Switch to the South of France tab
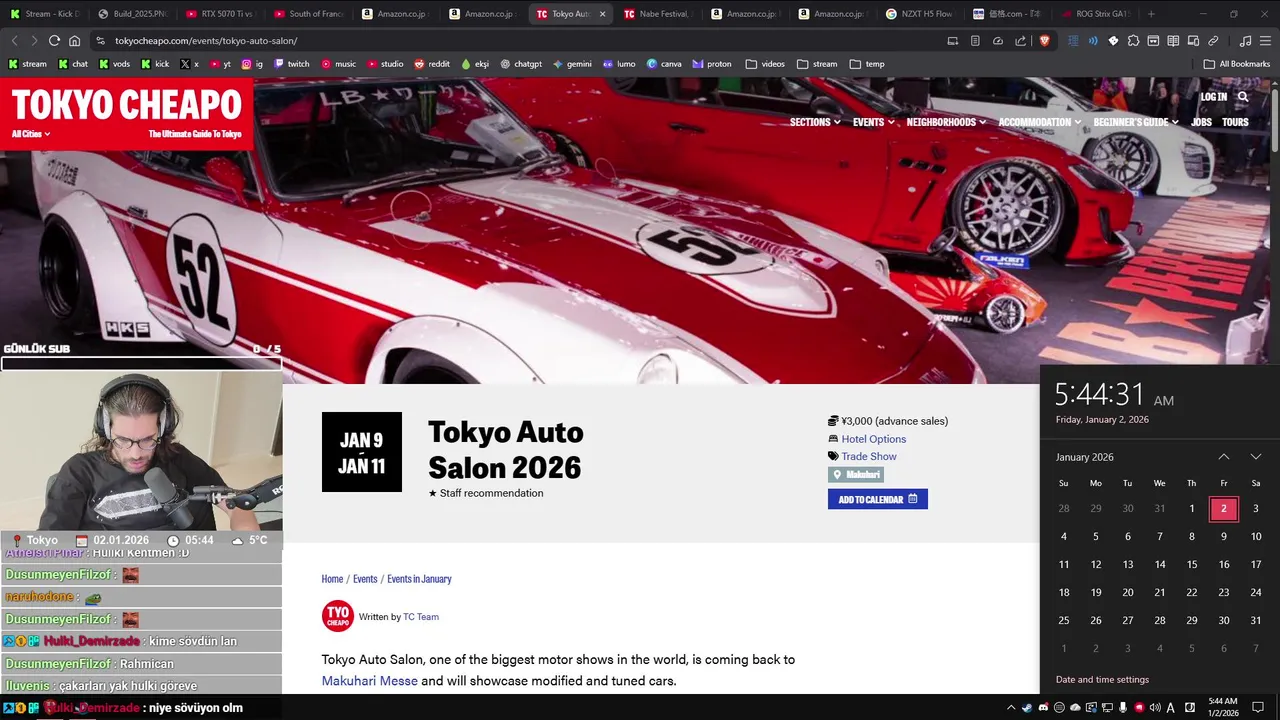1280x720 pixels. click(307, 14)
